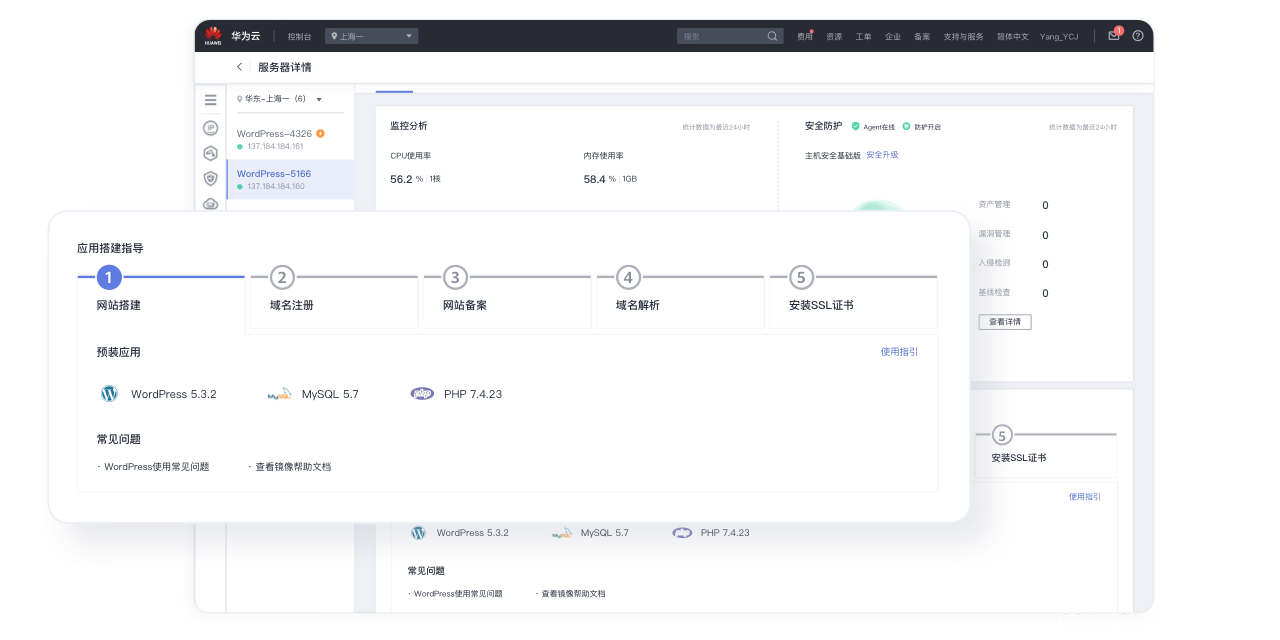Select step 4 域名解析 tab in front card
The width and height of the screenshot is (1280, 640).
click(680, 297)
